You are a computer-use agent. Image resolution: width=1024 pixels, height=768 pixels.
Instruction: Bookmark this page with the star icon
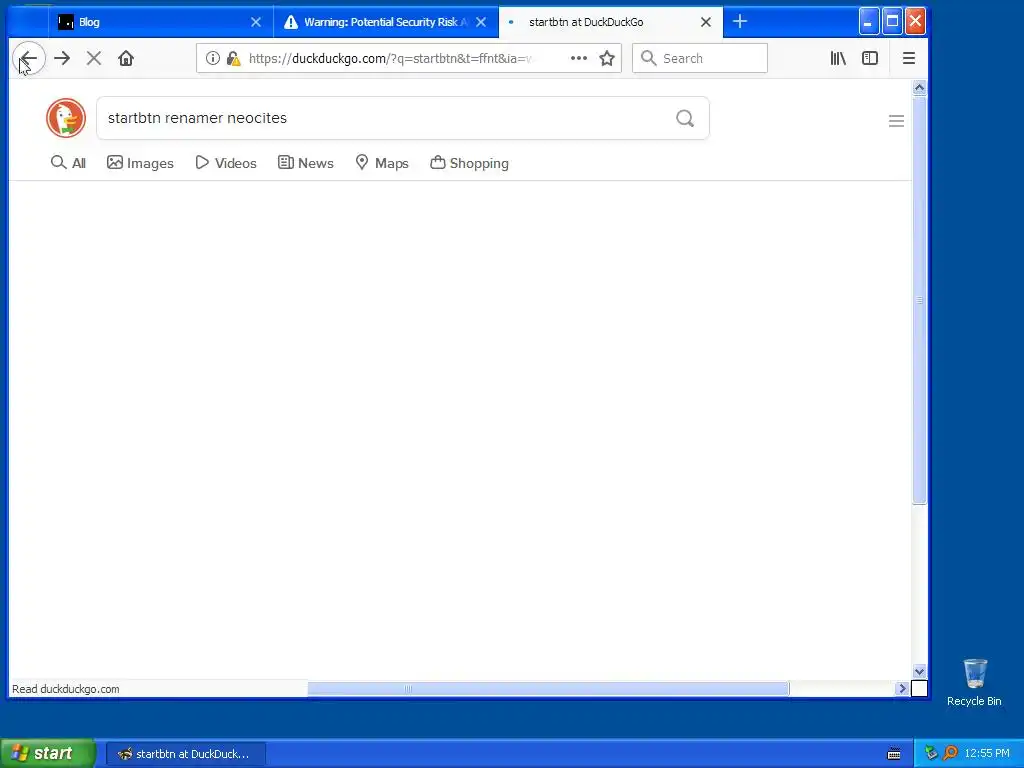tap(607, 58)
